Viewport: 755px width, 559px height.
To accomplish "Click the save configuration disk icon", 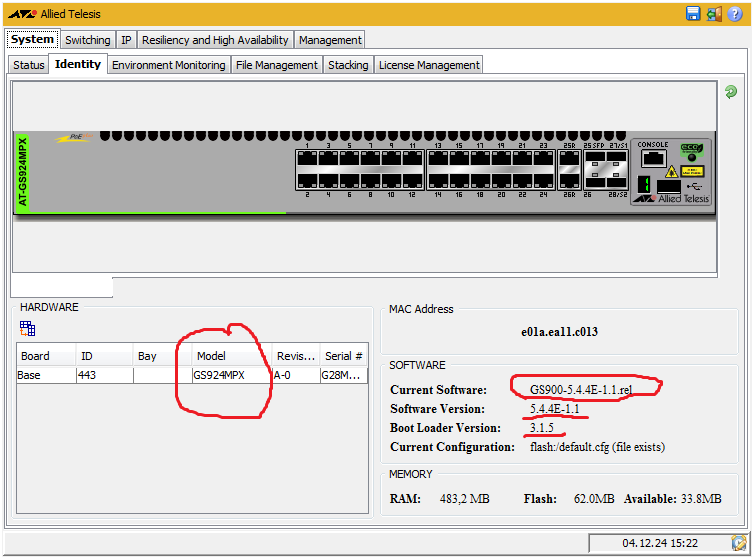I will pos(693,13).
